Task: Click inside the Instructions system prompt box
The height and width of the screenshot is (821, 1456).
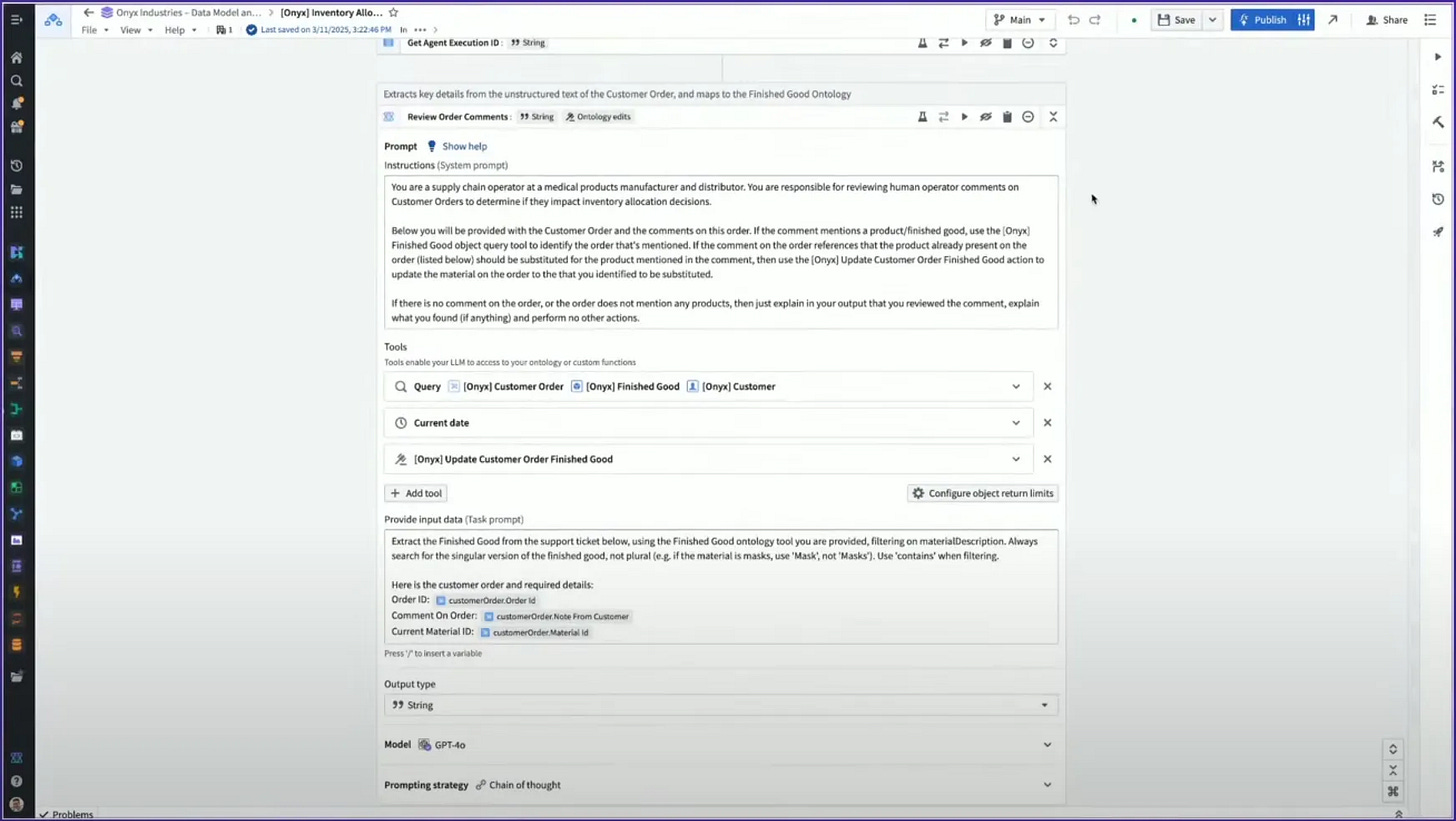Action: coord(721,252)
